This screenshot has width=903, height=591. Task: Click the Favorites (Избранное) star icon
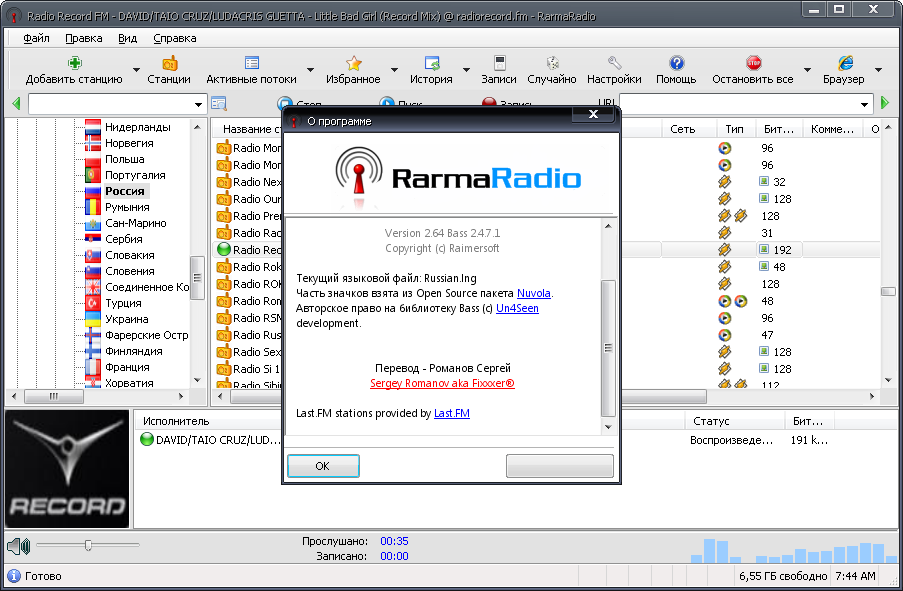pyautogui.click(x=353, y=63)
